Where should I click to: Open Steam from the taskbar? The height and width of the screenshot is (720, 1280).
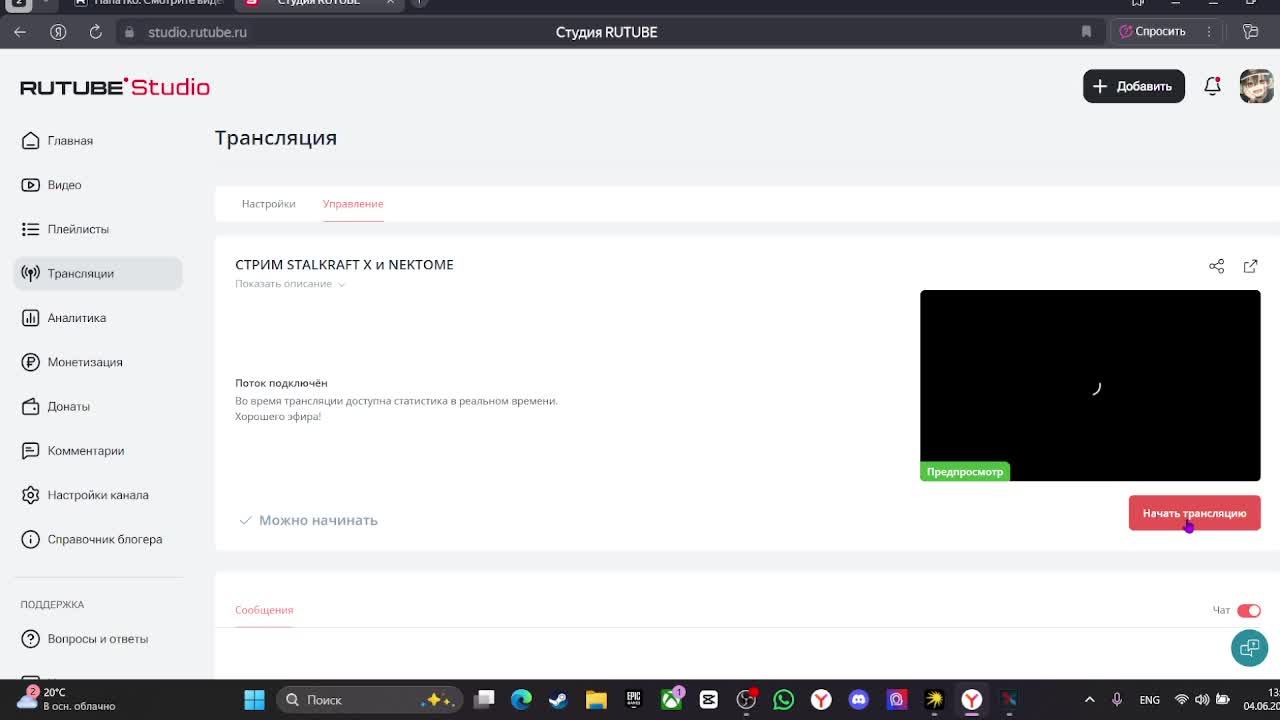click(558, 700)
